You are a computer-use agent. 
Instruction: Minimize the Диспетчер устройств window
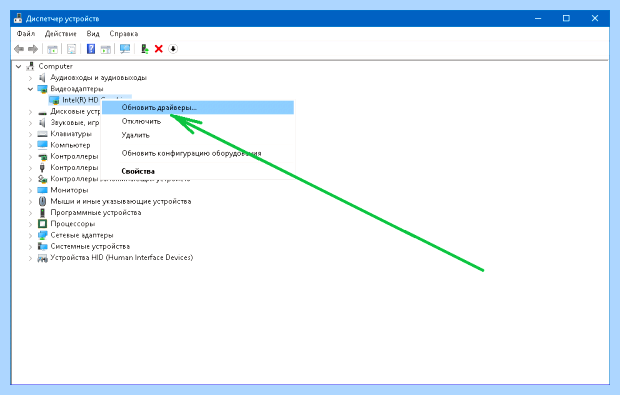coord(538,18)
